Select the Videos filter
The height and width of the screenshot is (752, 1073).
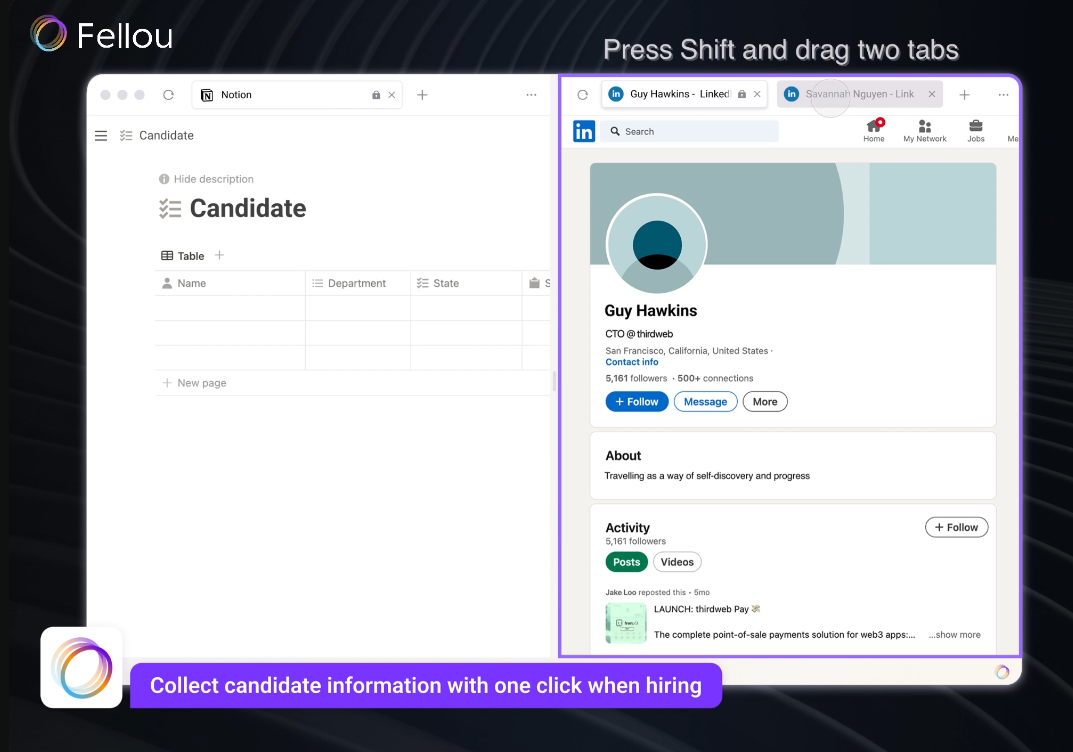[677, 562]
